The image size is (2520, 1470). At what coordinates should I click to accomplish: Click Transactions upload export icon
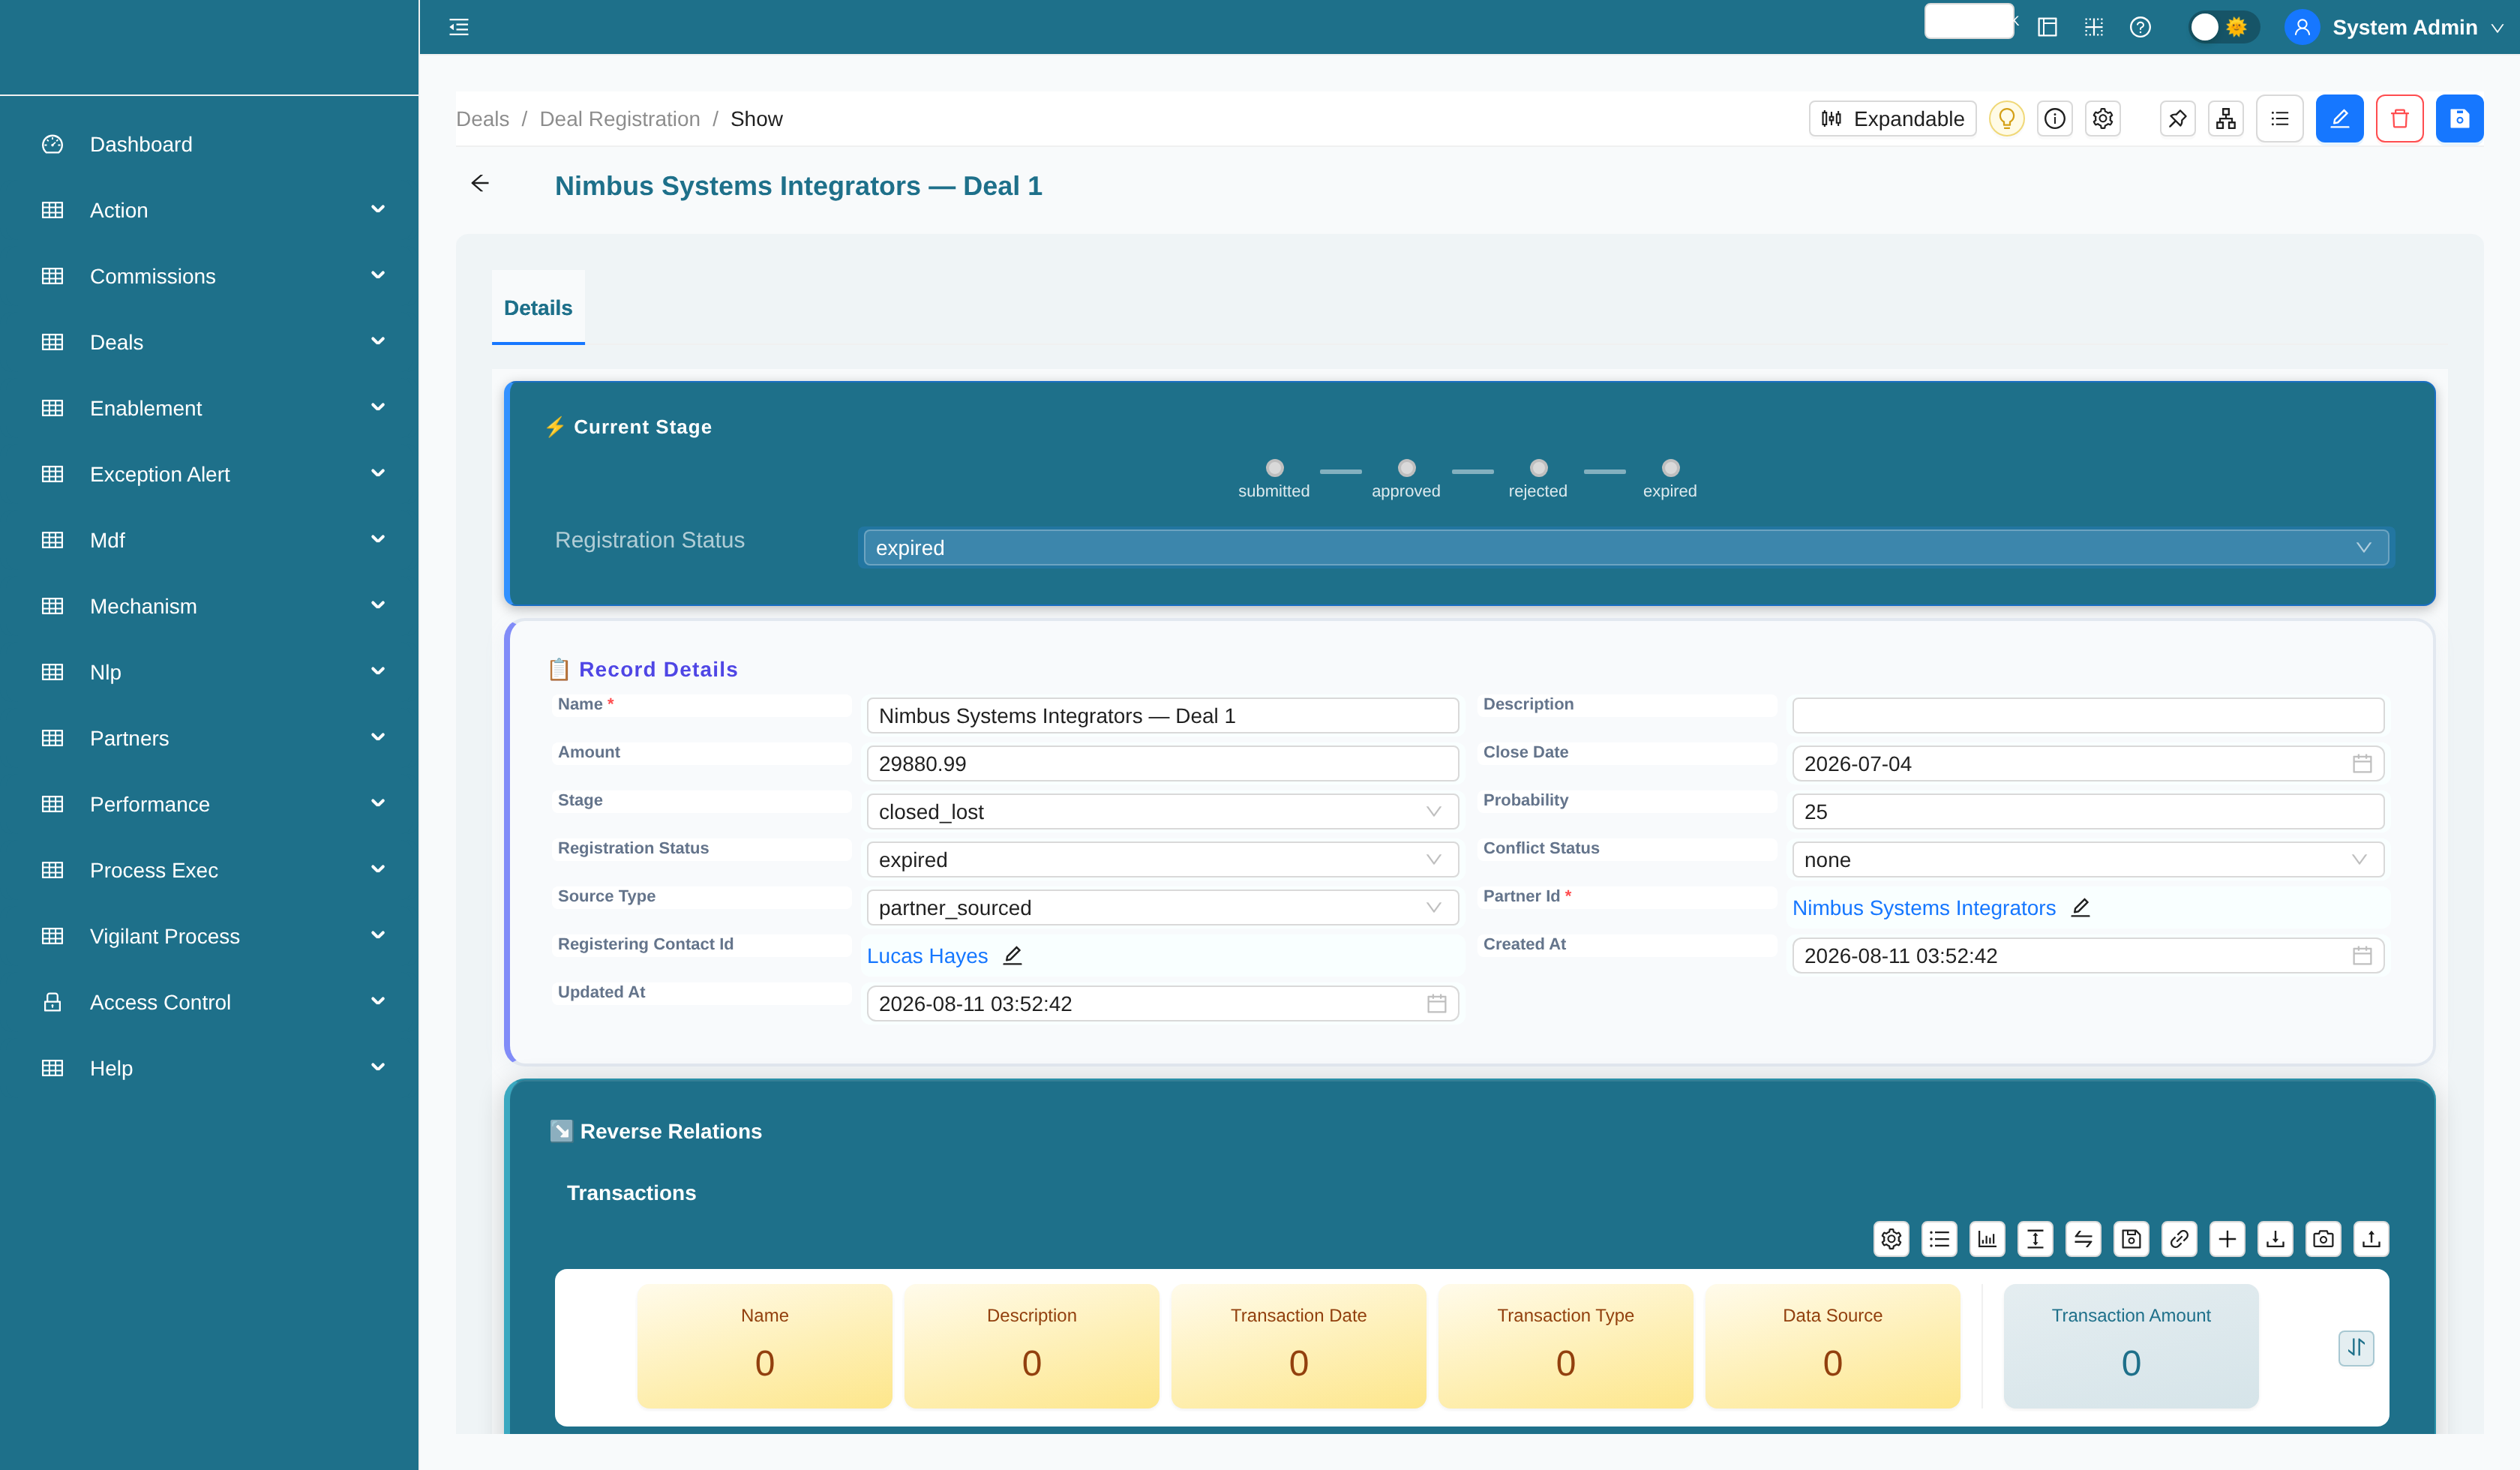[2371, 1239]
